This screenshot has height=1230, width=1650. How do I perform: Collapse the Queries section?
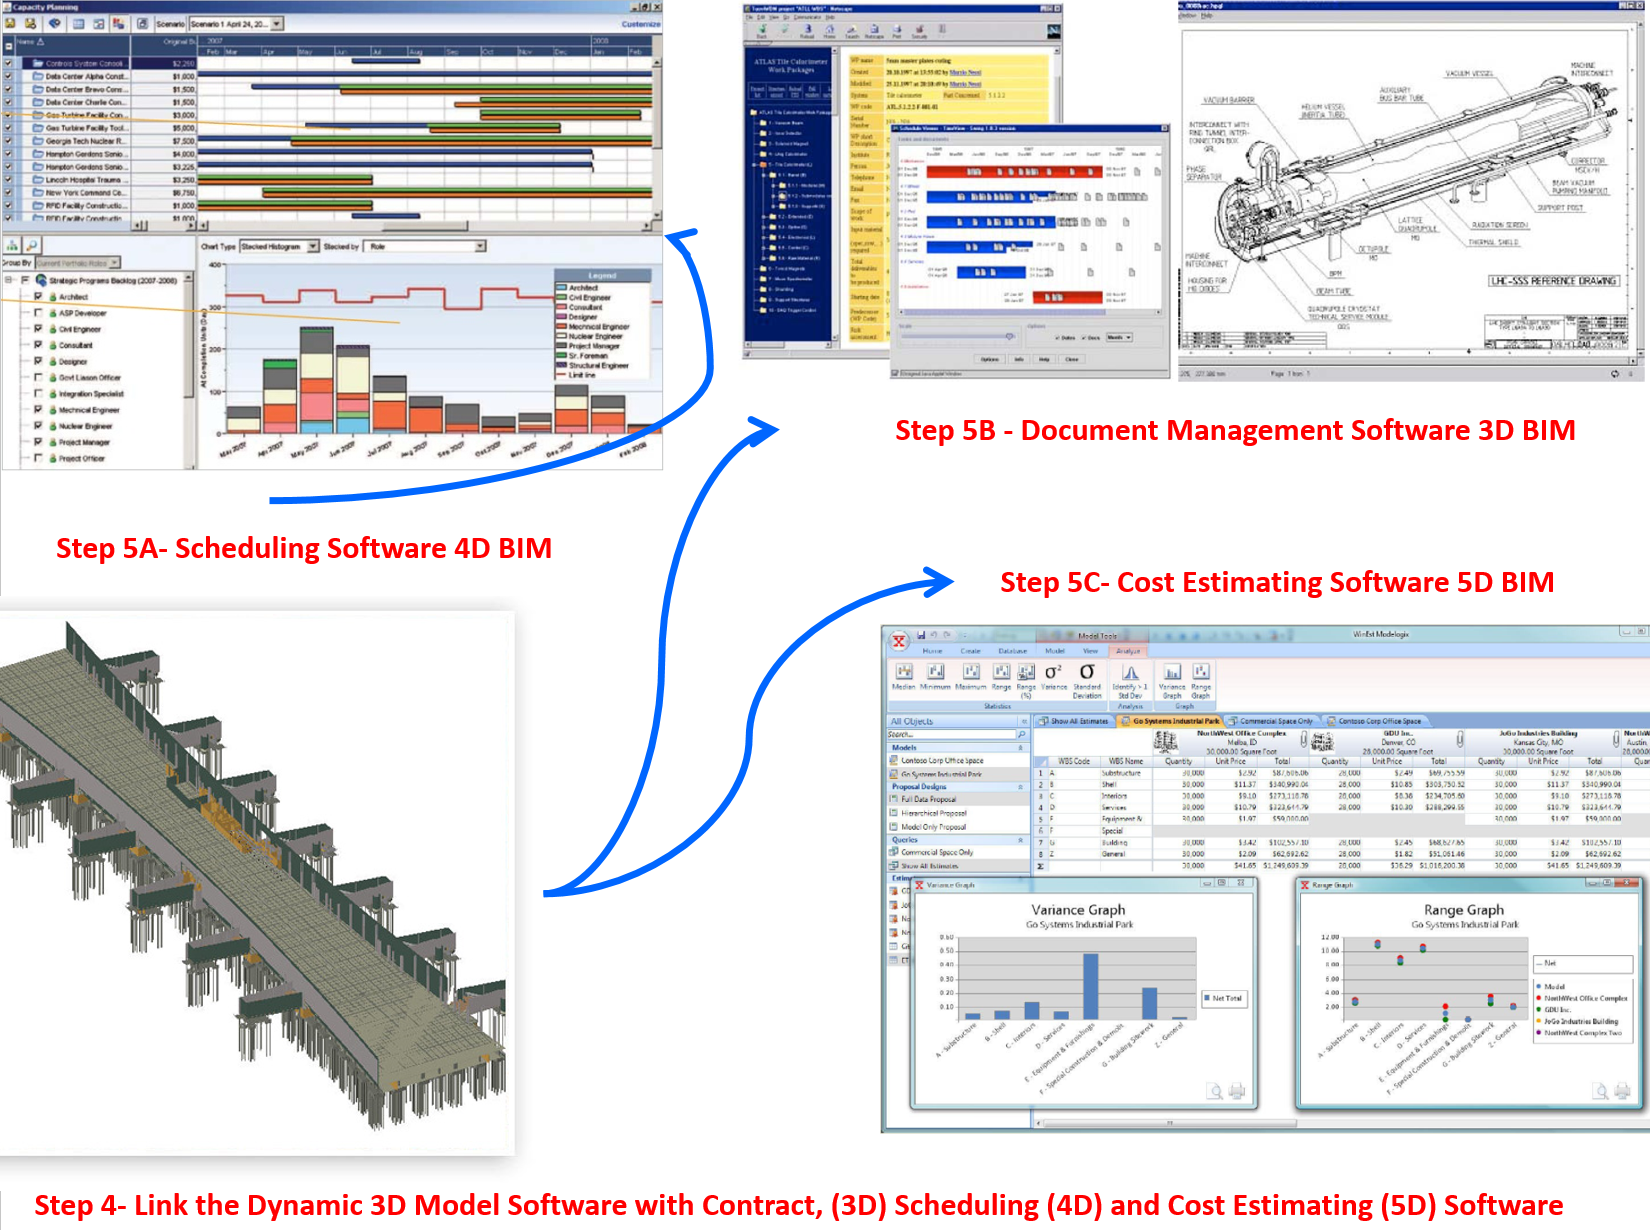1021,840
